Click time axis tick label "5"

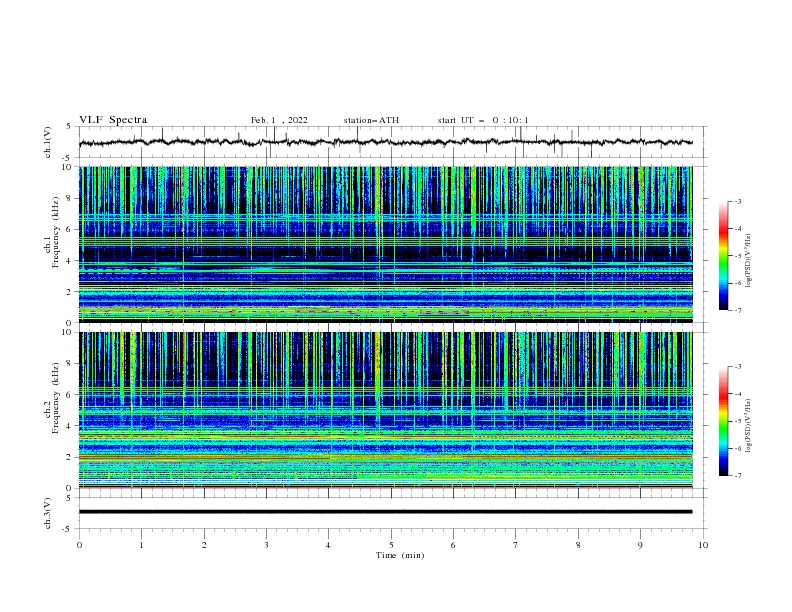point(391,545)
